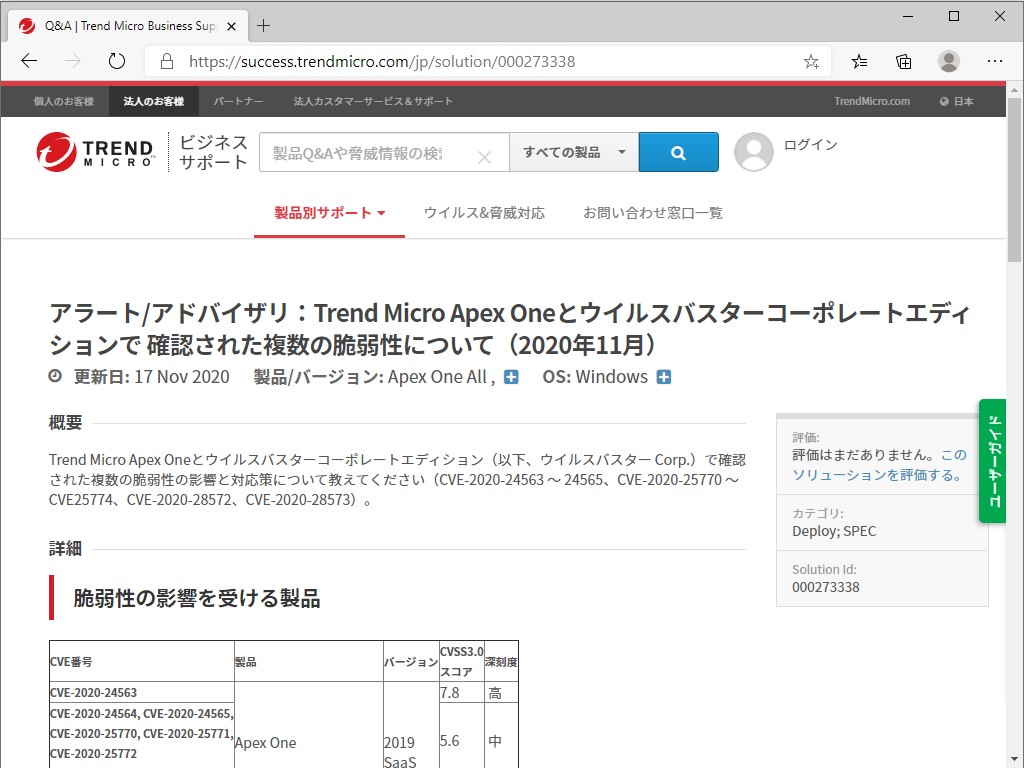Screen dimensions: 1024x768
Task: Expand the 製品別サポート menu
Action: [x=328, y=213]
